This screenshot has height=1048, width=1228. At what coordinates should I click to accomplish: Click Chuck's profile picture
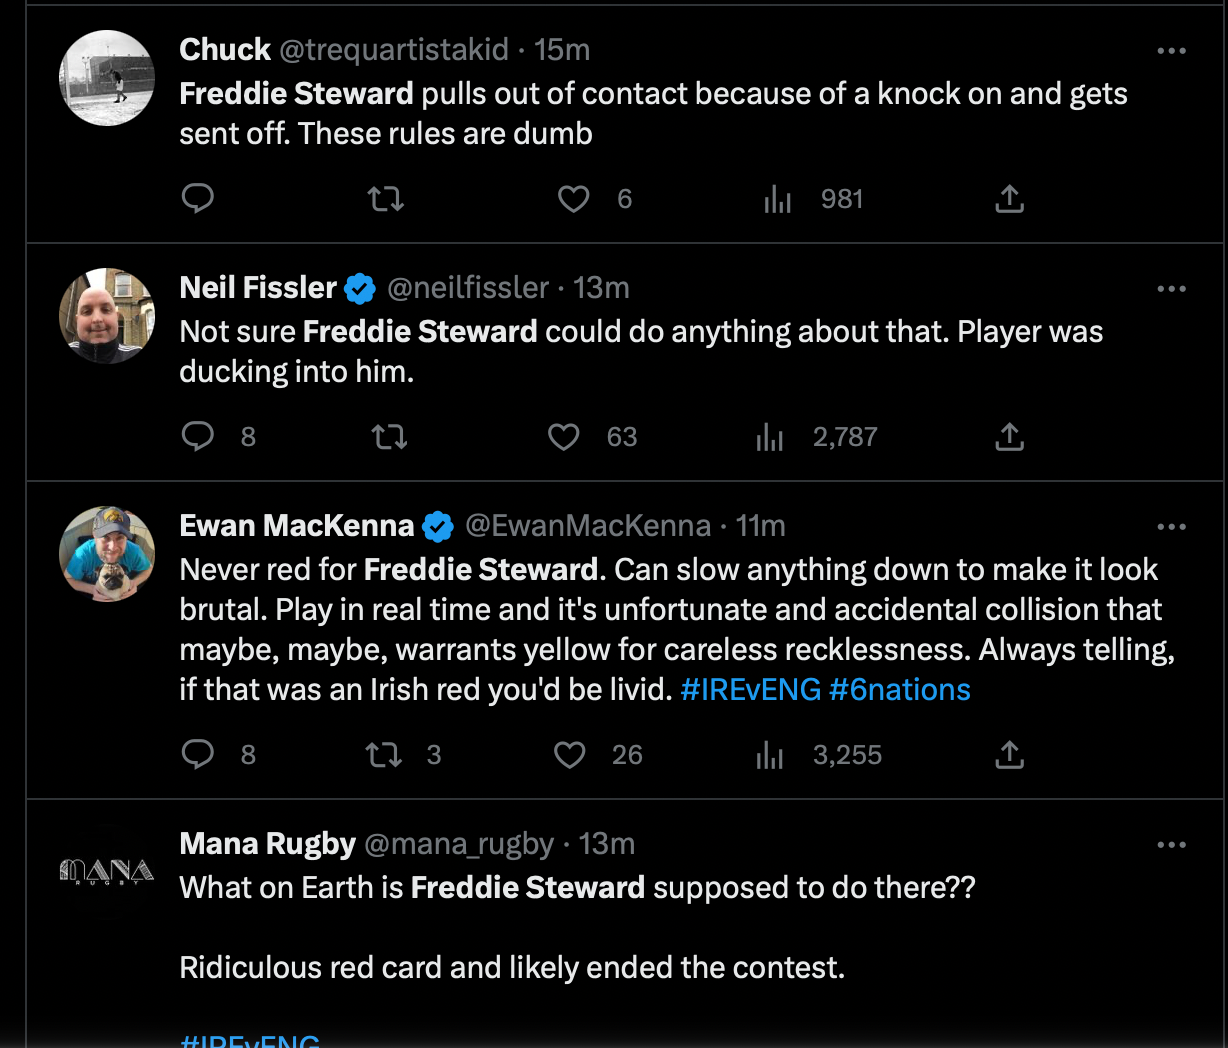point(106,77)
